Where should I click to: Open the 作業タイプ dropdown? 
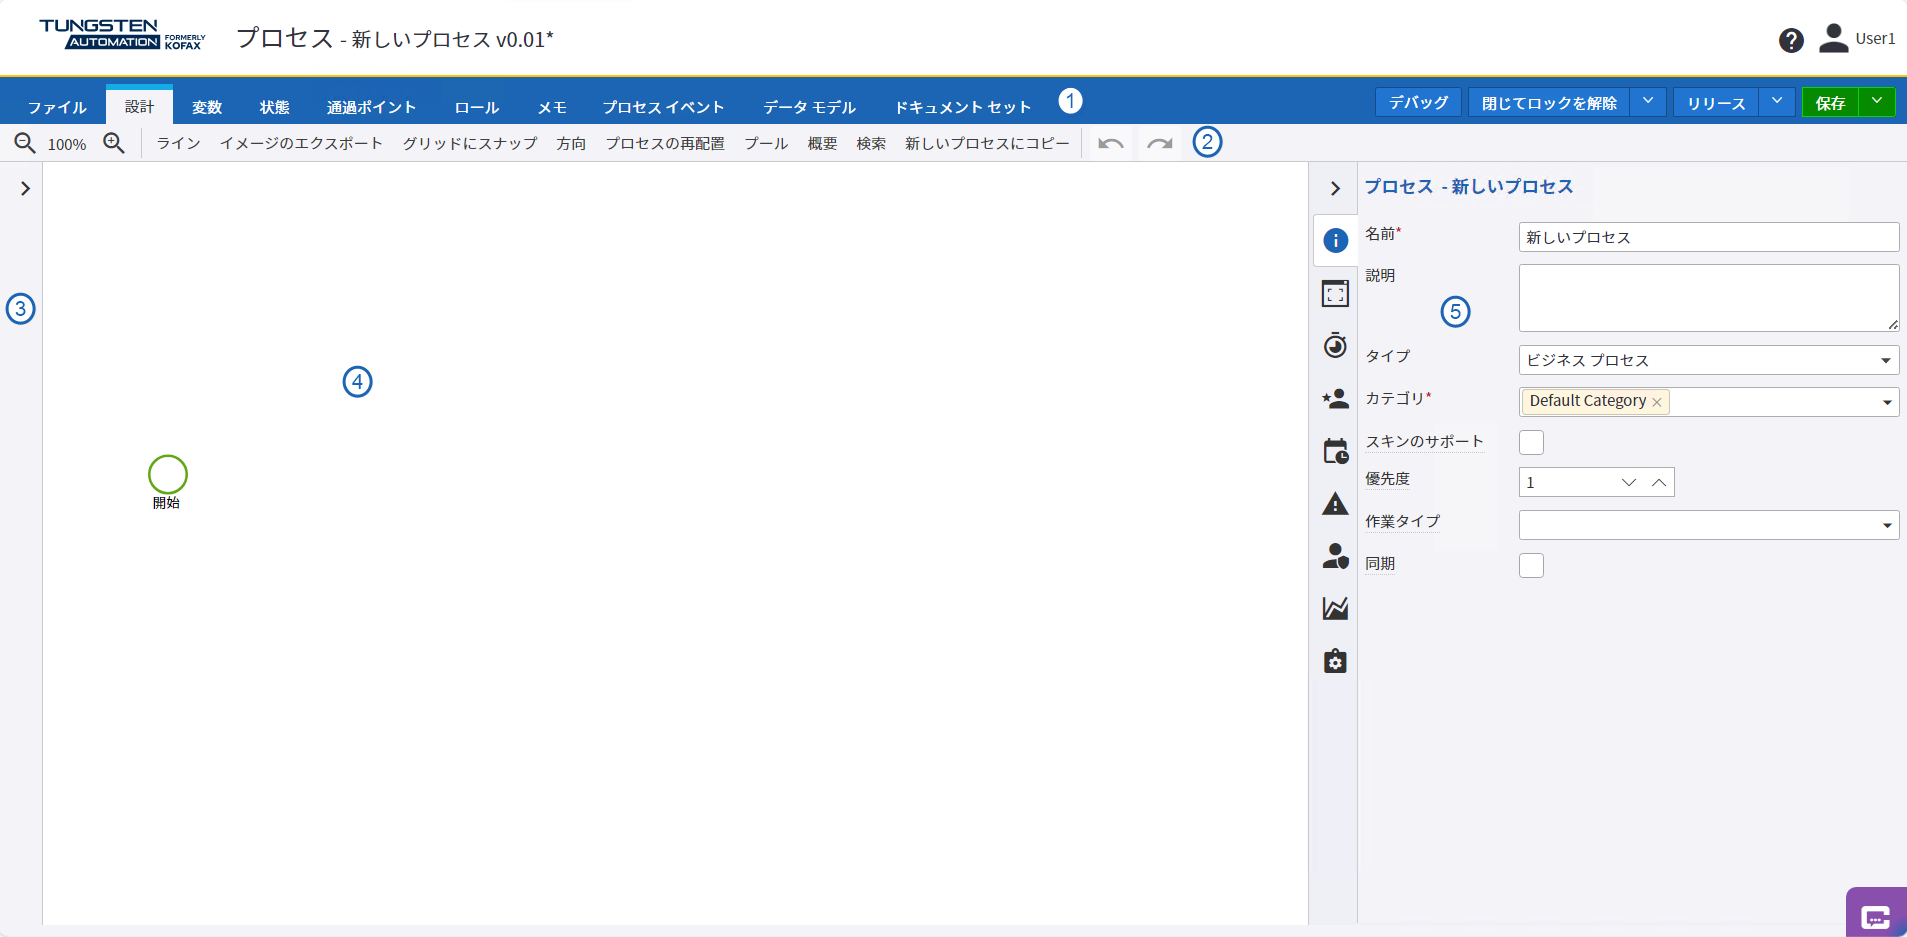tap(1886, 524)
